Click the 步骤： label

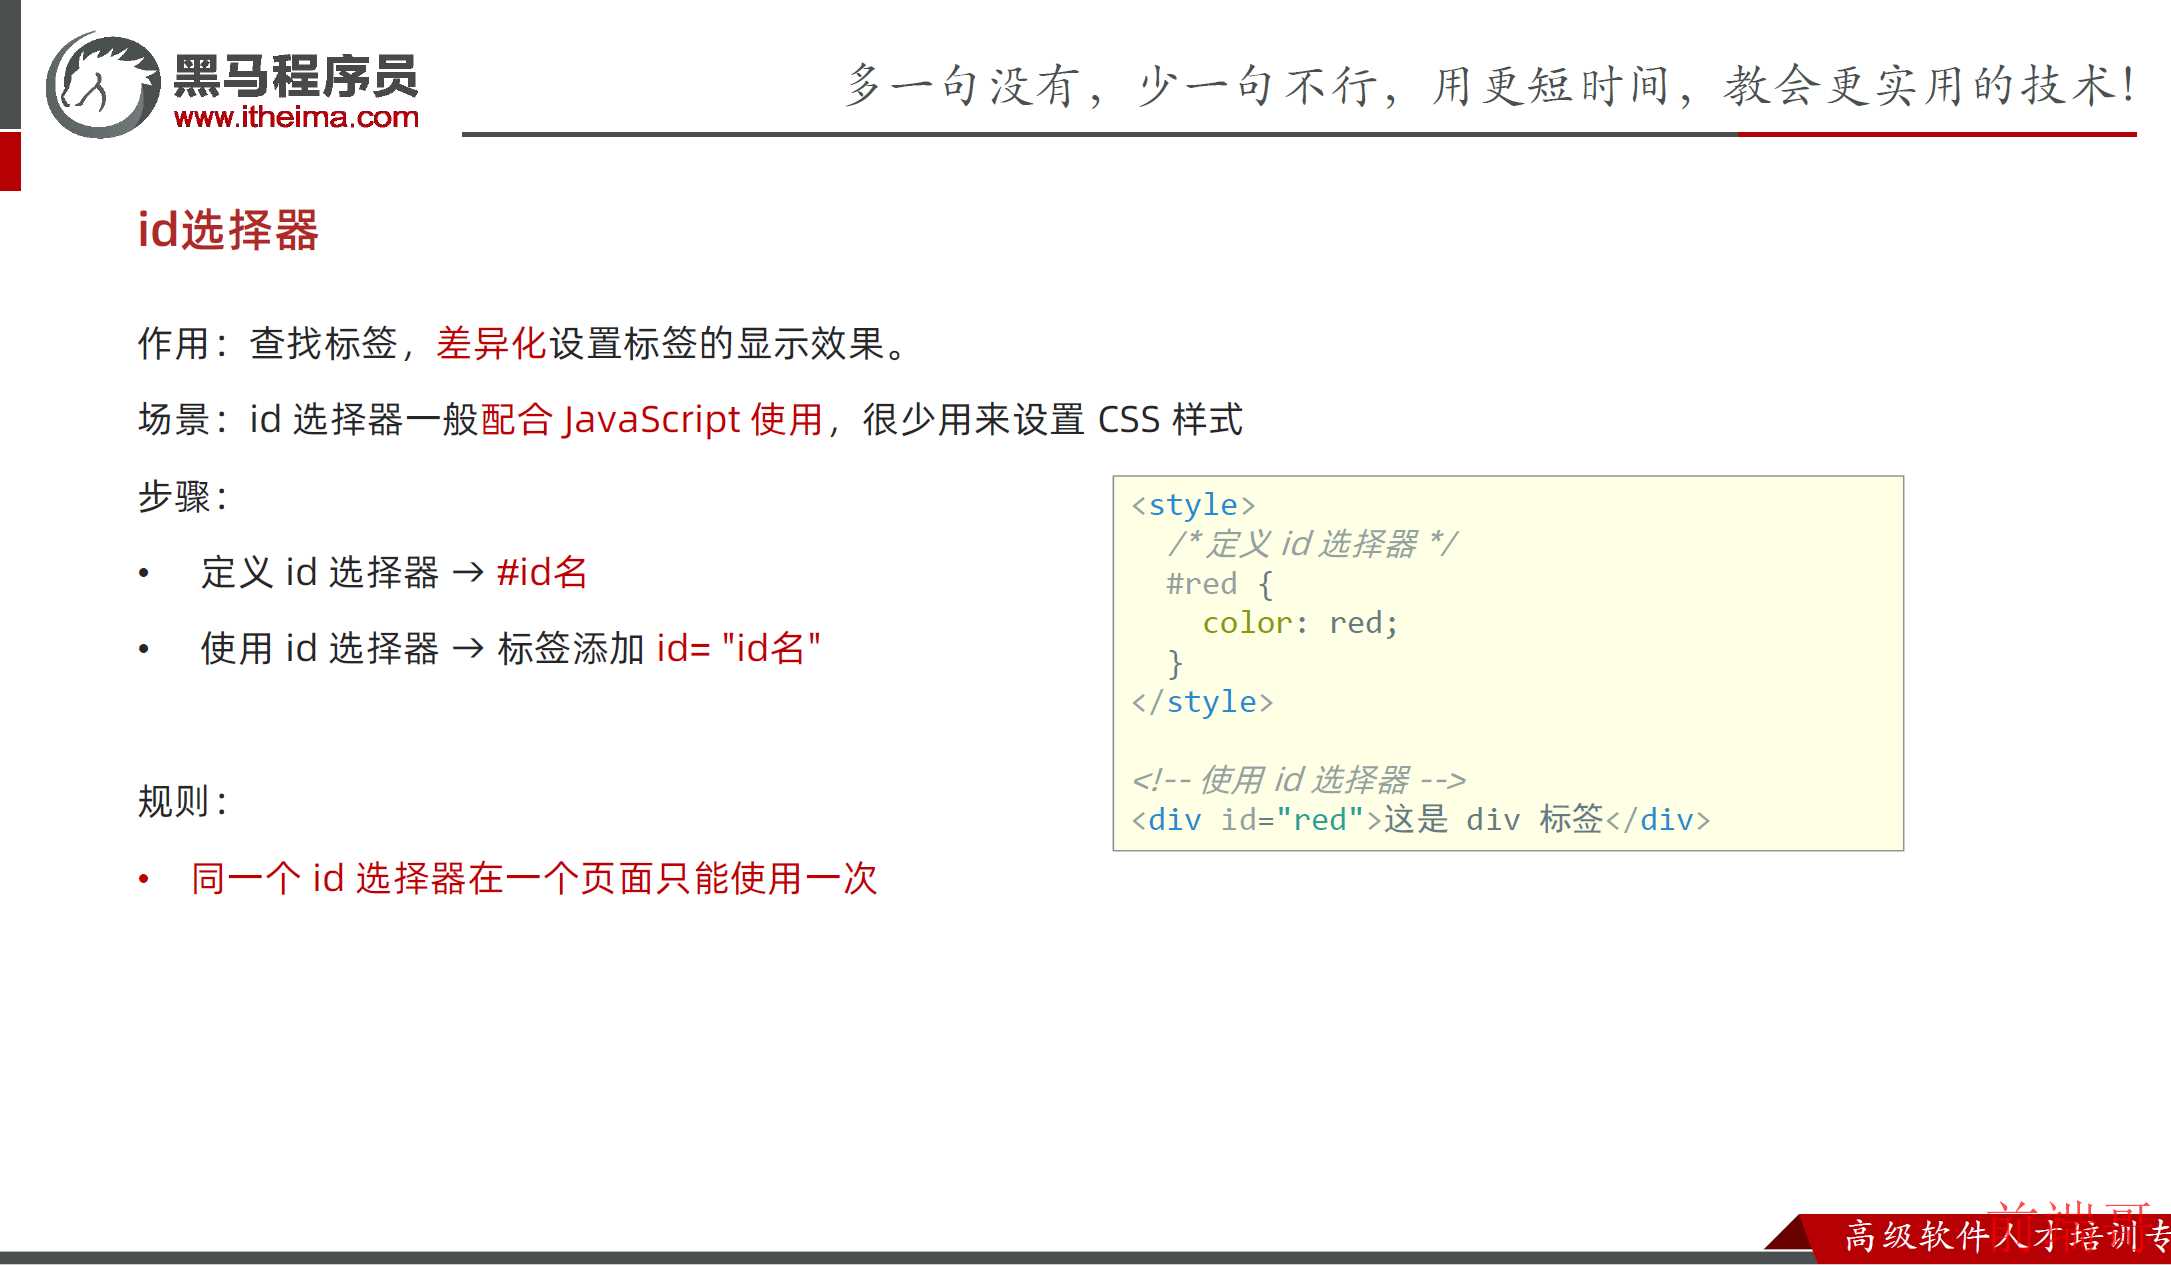pyautogui.click(x=183, y=496)
